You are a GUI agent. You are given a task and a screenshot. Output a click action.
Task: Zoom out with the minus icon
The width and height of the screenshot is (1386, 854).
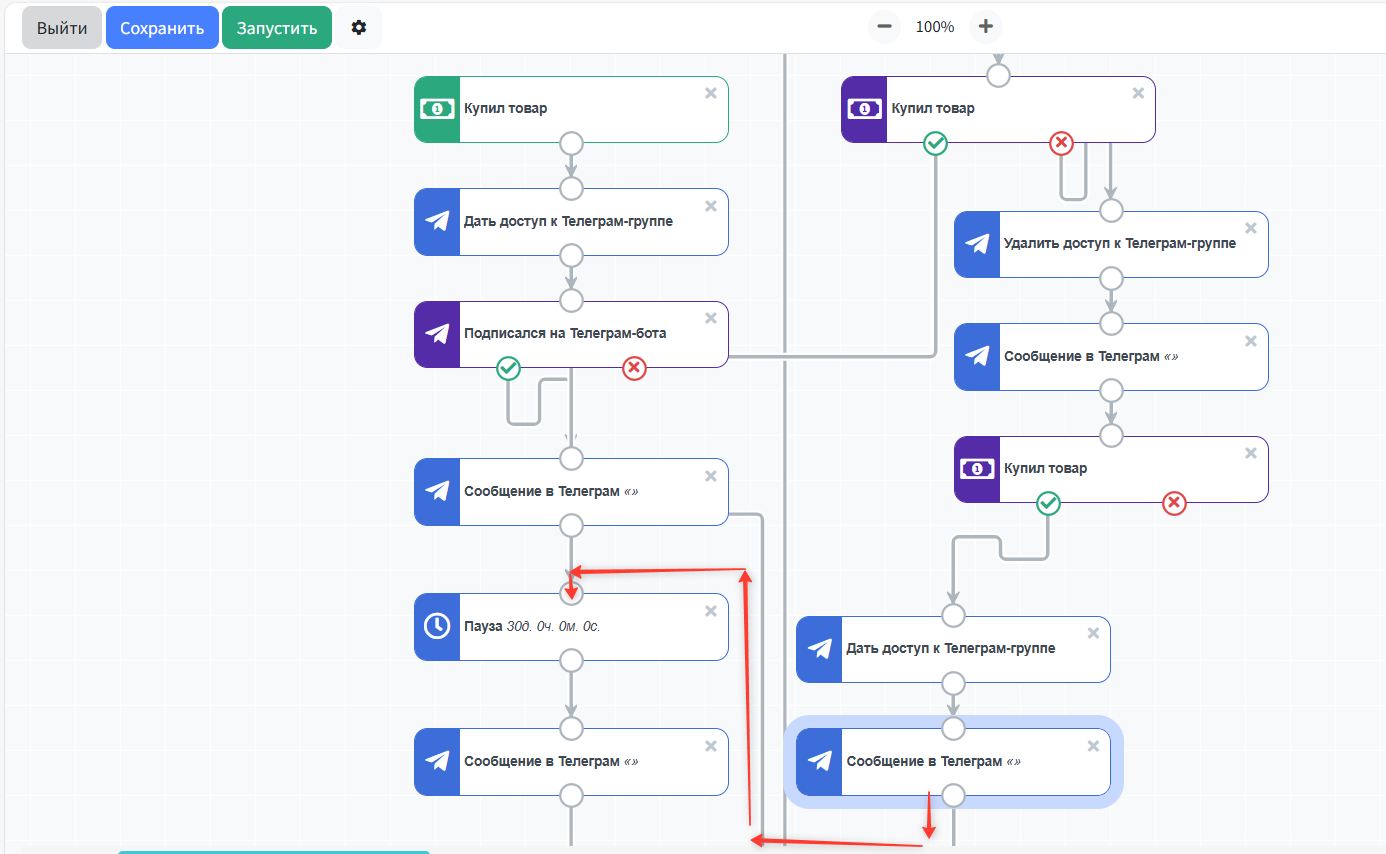pos(884,27)
